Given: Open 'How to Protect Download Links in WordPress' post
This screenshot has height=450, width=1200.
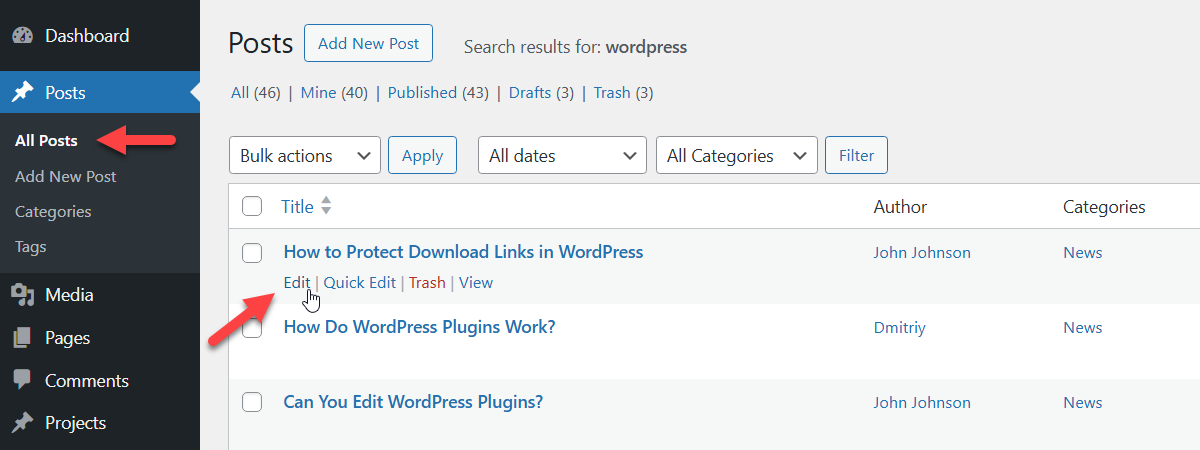Looking at the screenshot, I should tap(463, 252).
